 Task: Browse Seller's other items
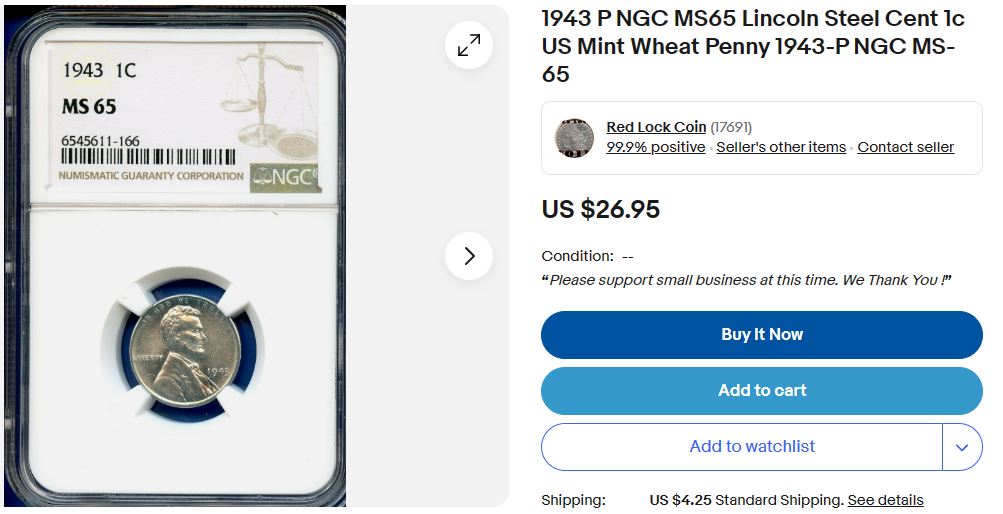(x=781, y=147)
